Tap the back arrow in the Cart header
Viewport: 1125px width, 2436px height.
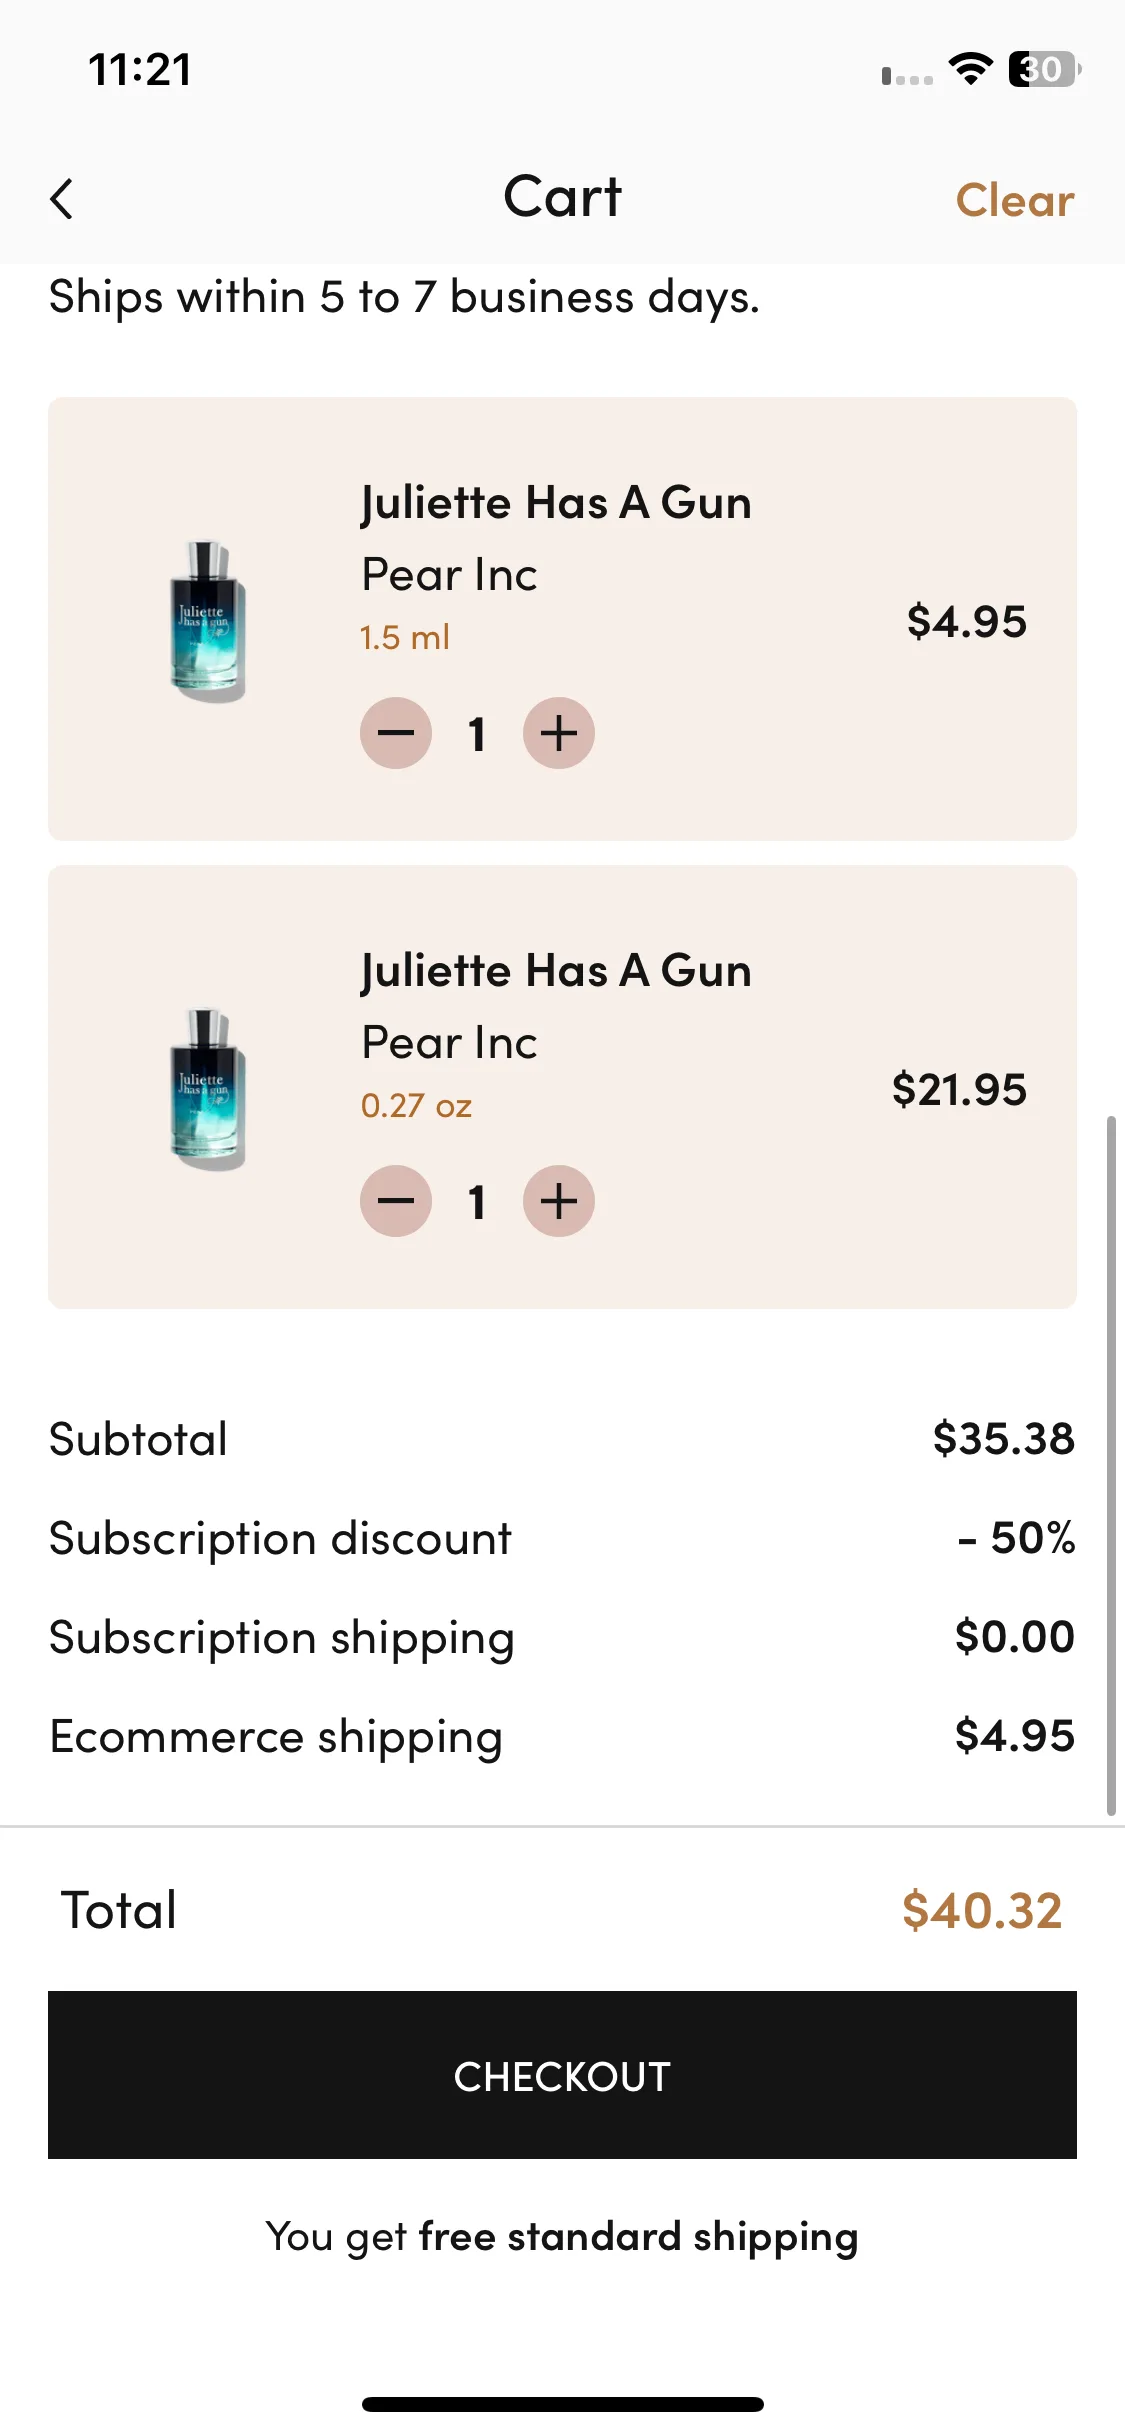point(62,199)
